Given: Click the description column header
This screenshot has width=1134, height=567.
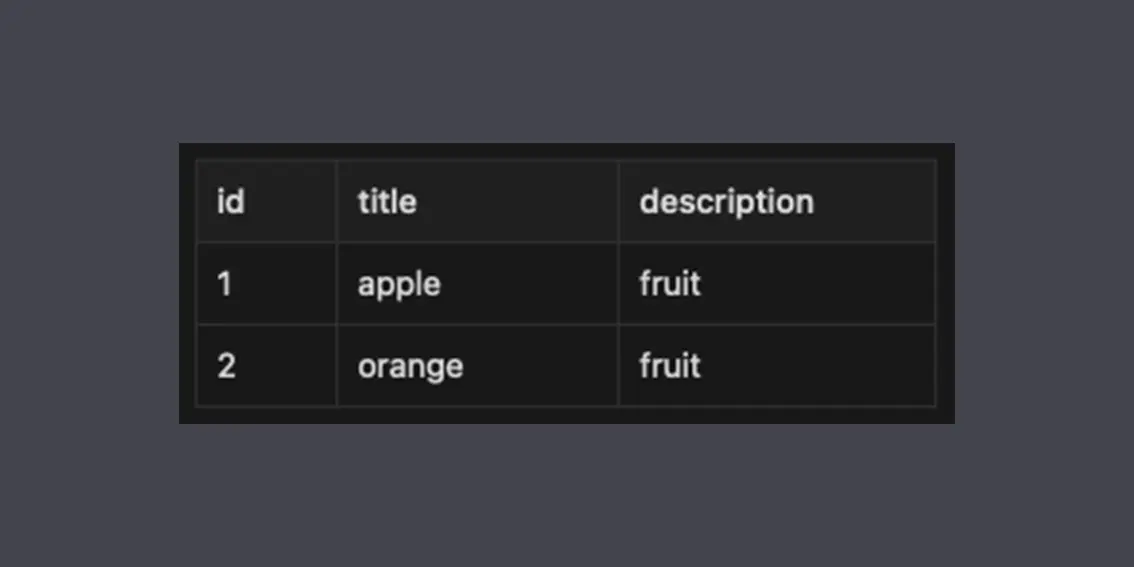Looking at the screenshot, I should tap(777, 201).
